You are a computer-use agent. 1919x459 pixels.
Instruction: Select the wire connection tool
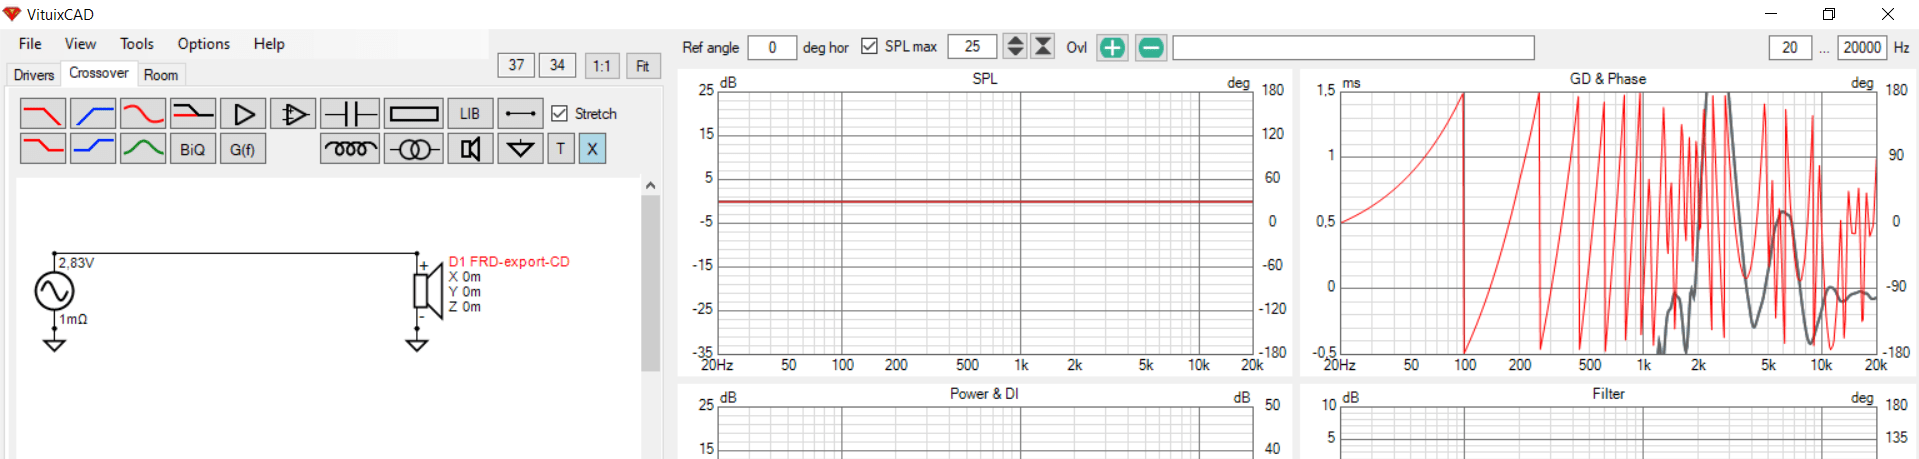click(x=520, y=114)
